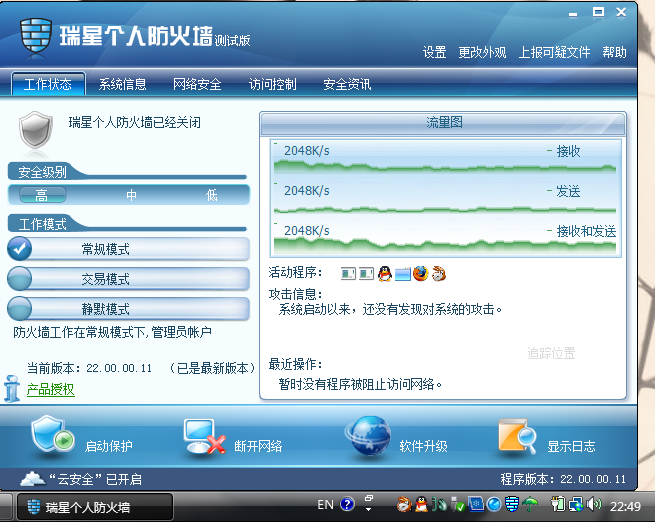
Task: Click the text 当前版本: 22.00.00.11
Action: pos(89,368)
